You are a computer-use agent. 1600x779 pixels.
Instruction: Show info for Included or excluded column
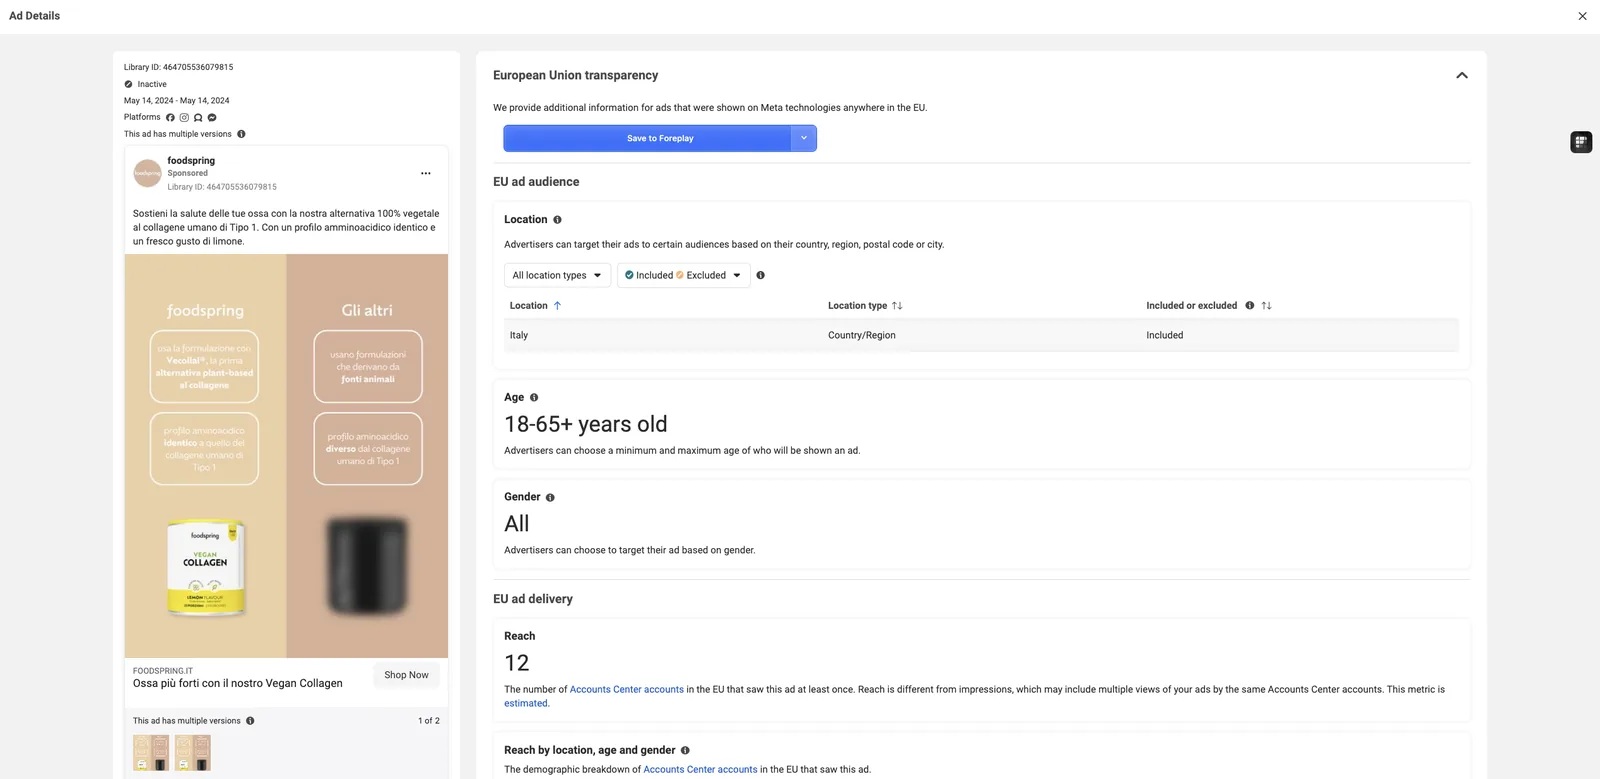(1249, 306)
